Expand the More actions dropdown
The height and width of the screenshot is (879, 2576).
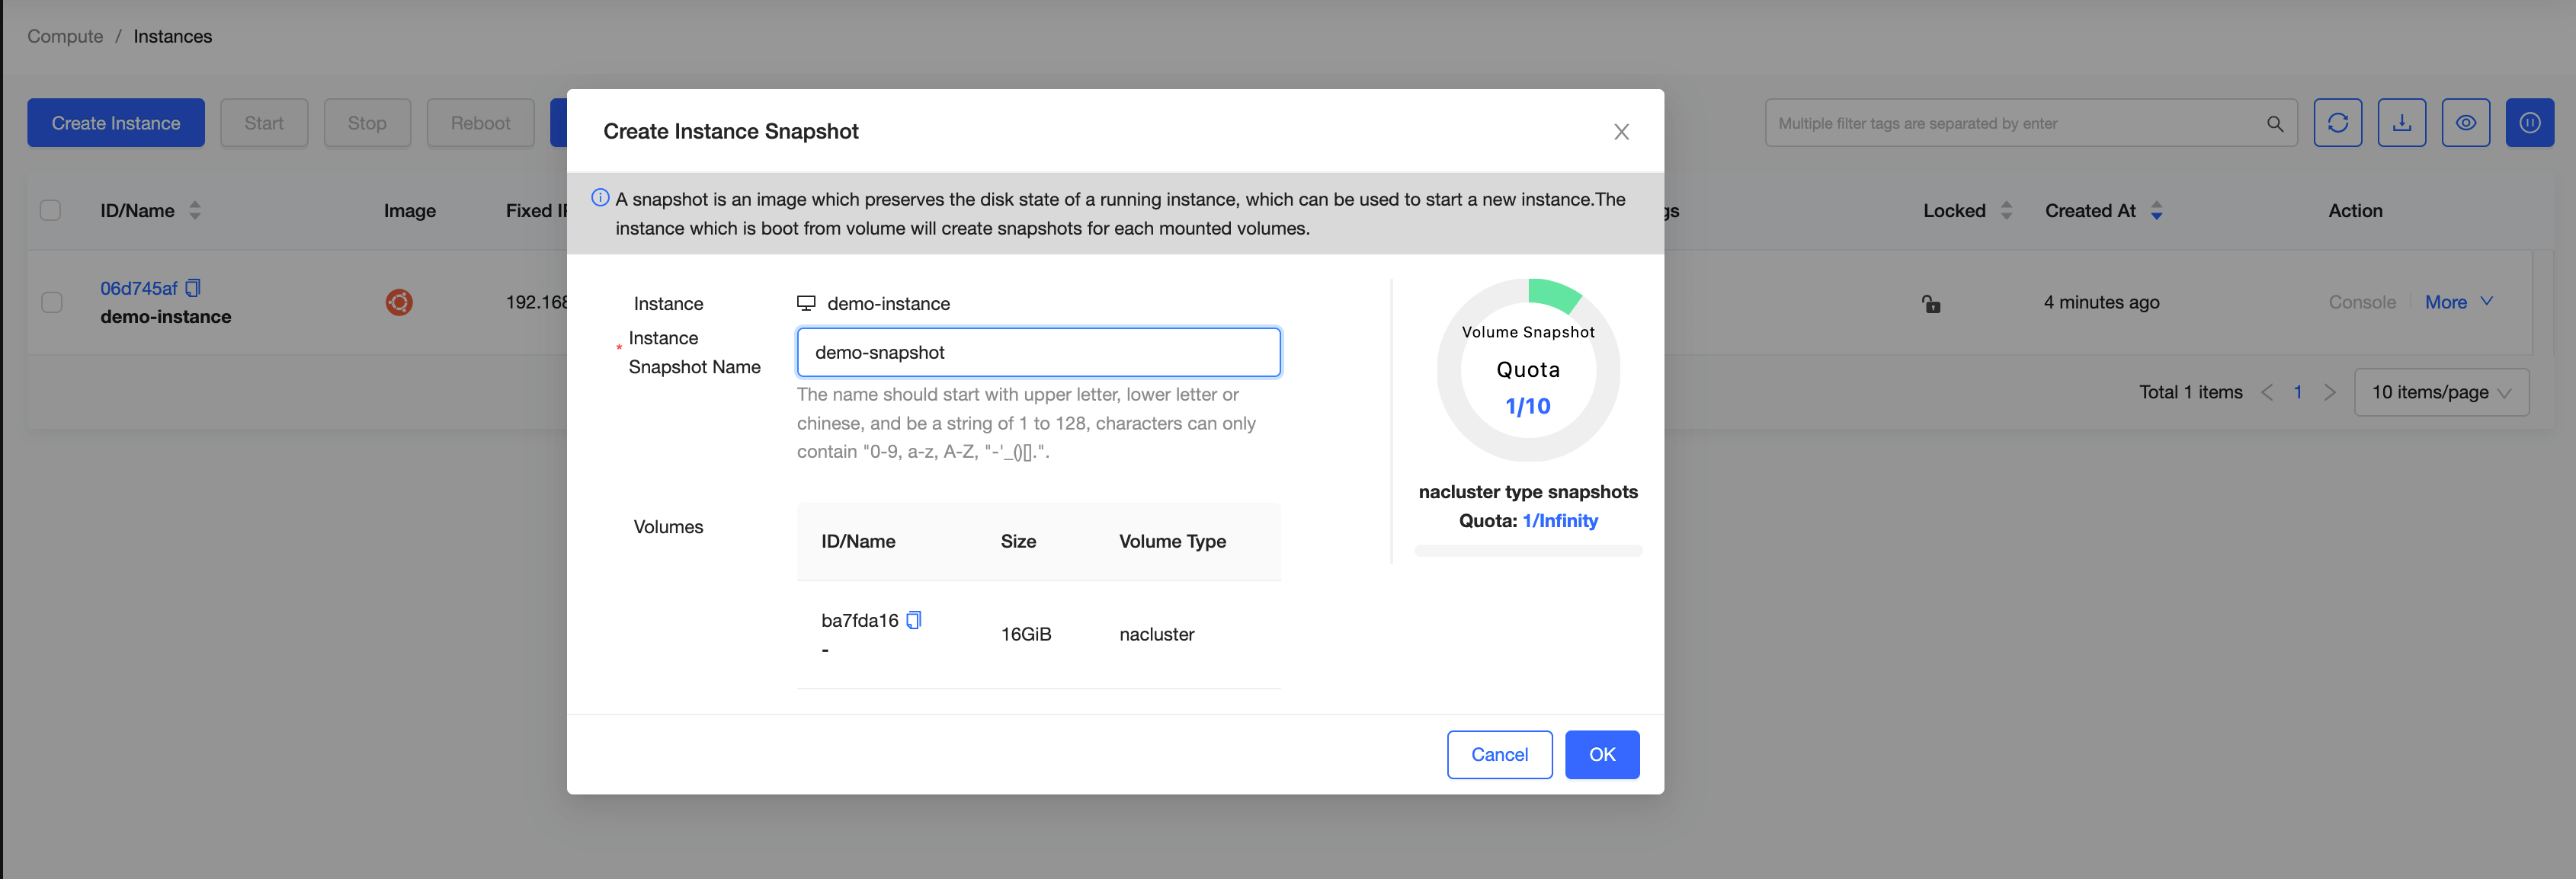[2458, 302]
